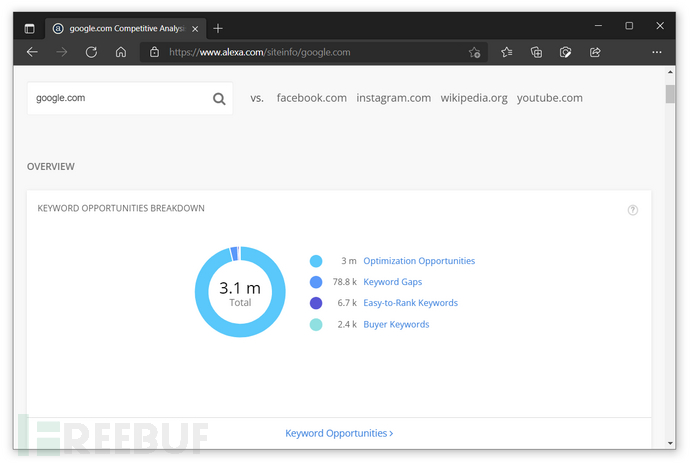690x463 pixels.
Task: Click the 6.7 k value
Action: click(347, 303)
